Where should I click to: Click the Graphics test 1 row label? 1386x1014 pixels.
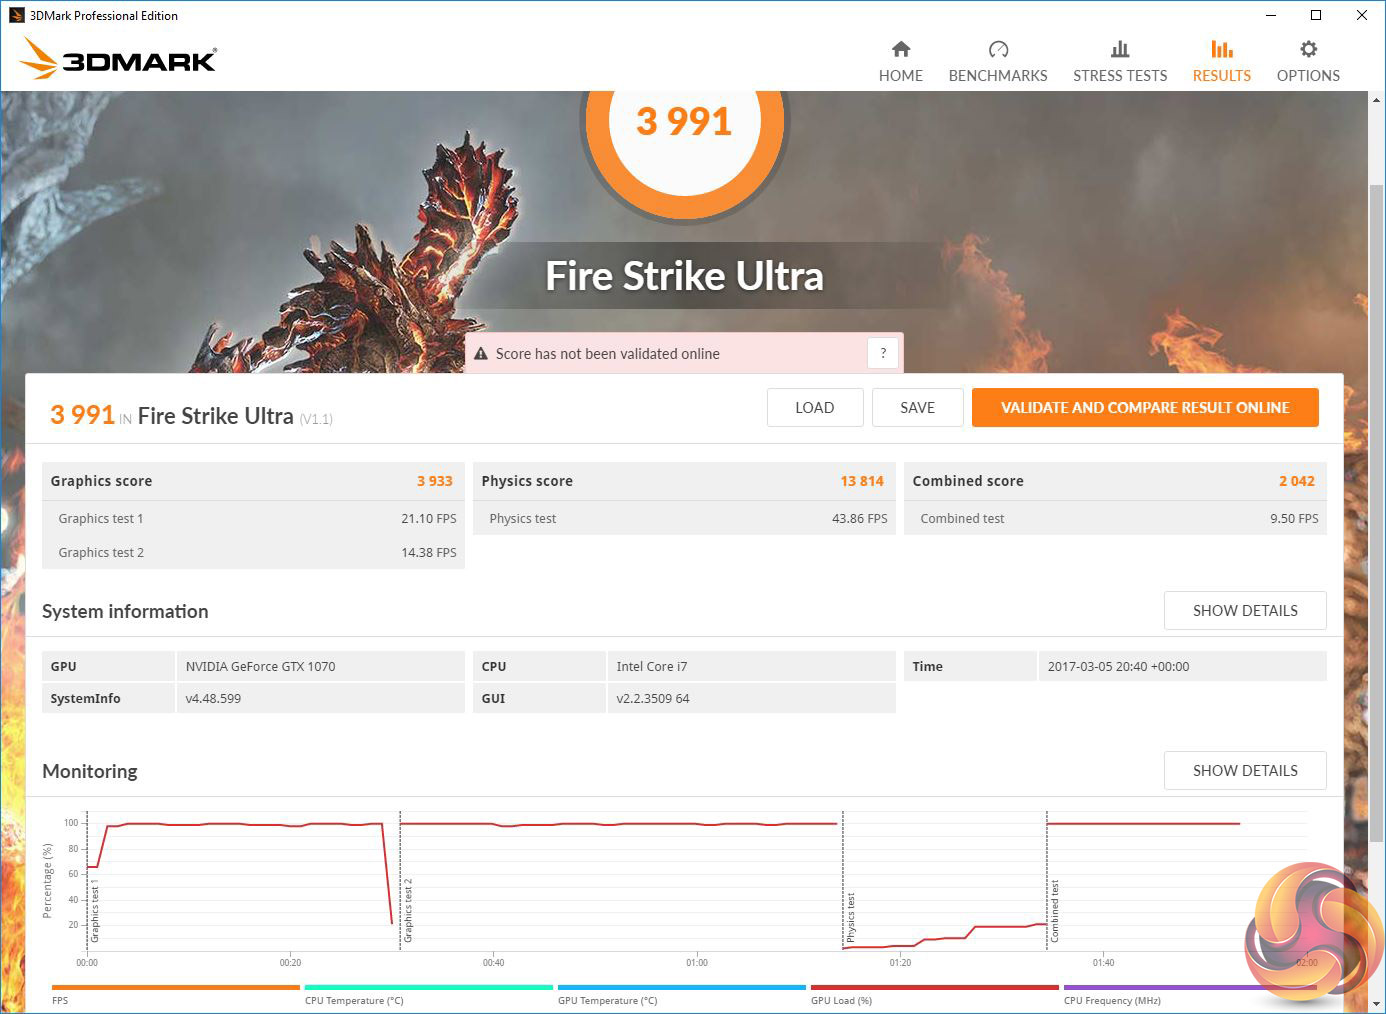pyautogui.click(x=101, y=518)
